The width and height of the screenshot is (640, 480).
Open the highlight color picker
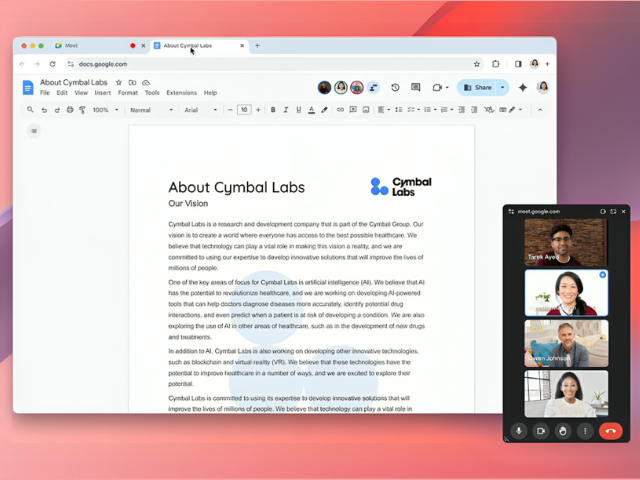324,110
